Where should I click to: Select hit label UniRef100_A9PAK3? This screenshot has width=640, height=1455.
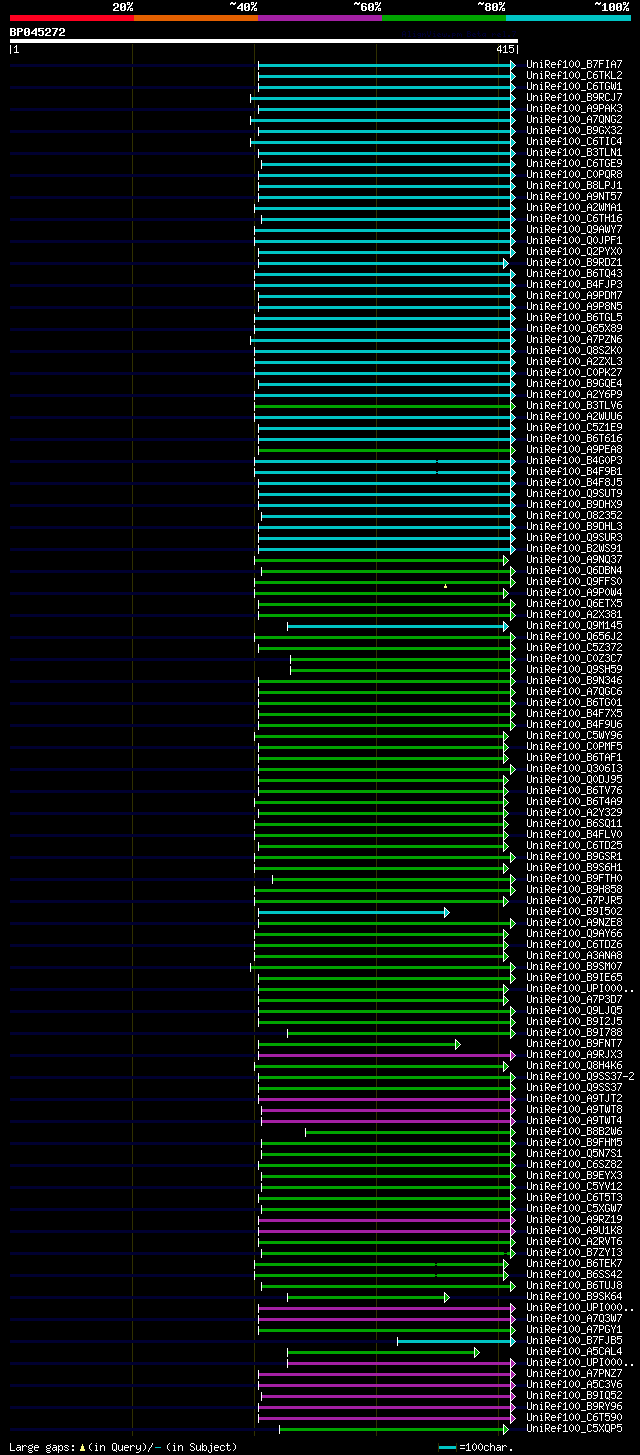click(x=573, y=108)
